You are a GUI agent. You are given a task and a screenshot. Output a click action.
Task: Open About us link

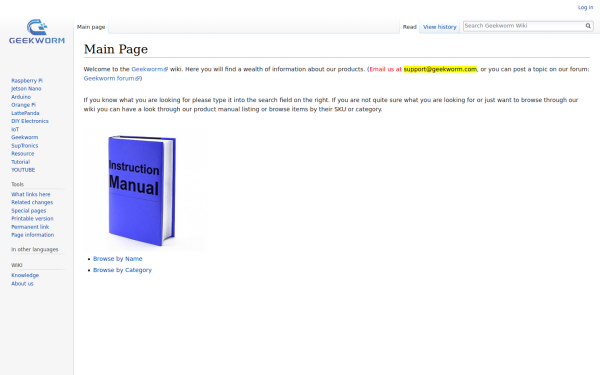pyautogui.click(x=22, y=284)
